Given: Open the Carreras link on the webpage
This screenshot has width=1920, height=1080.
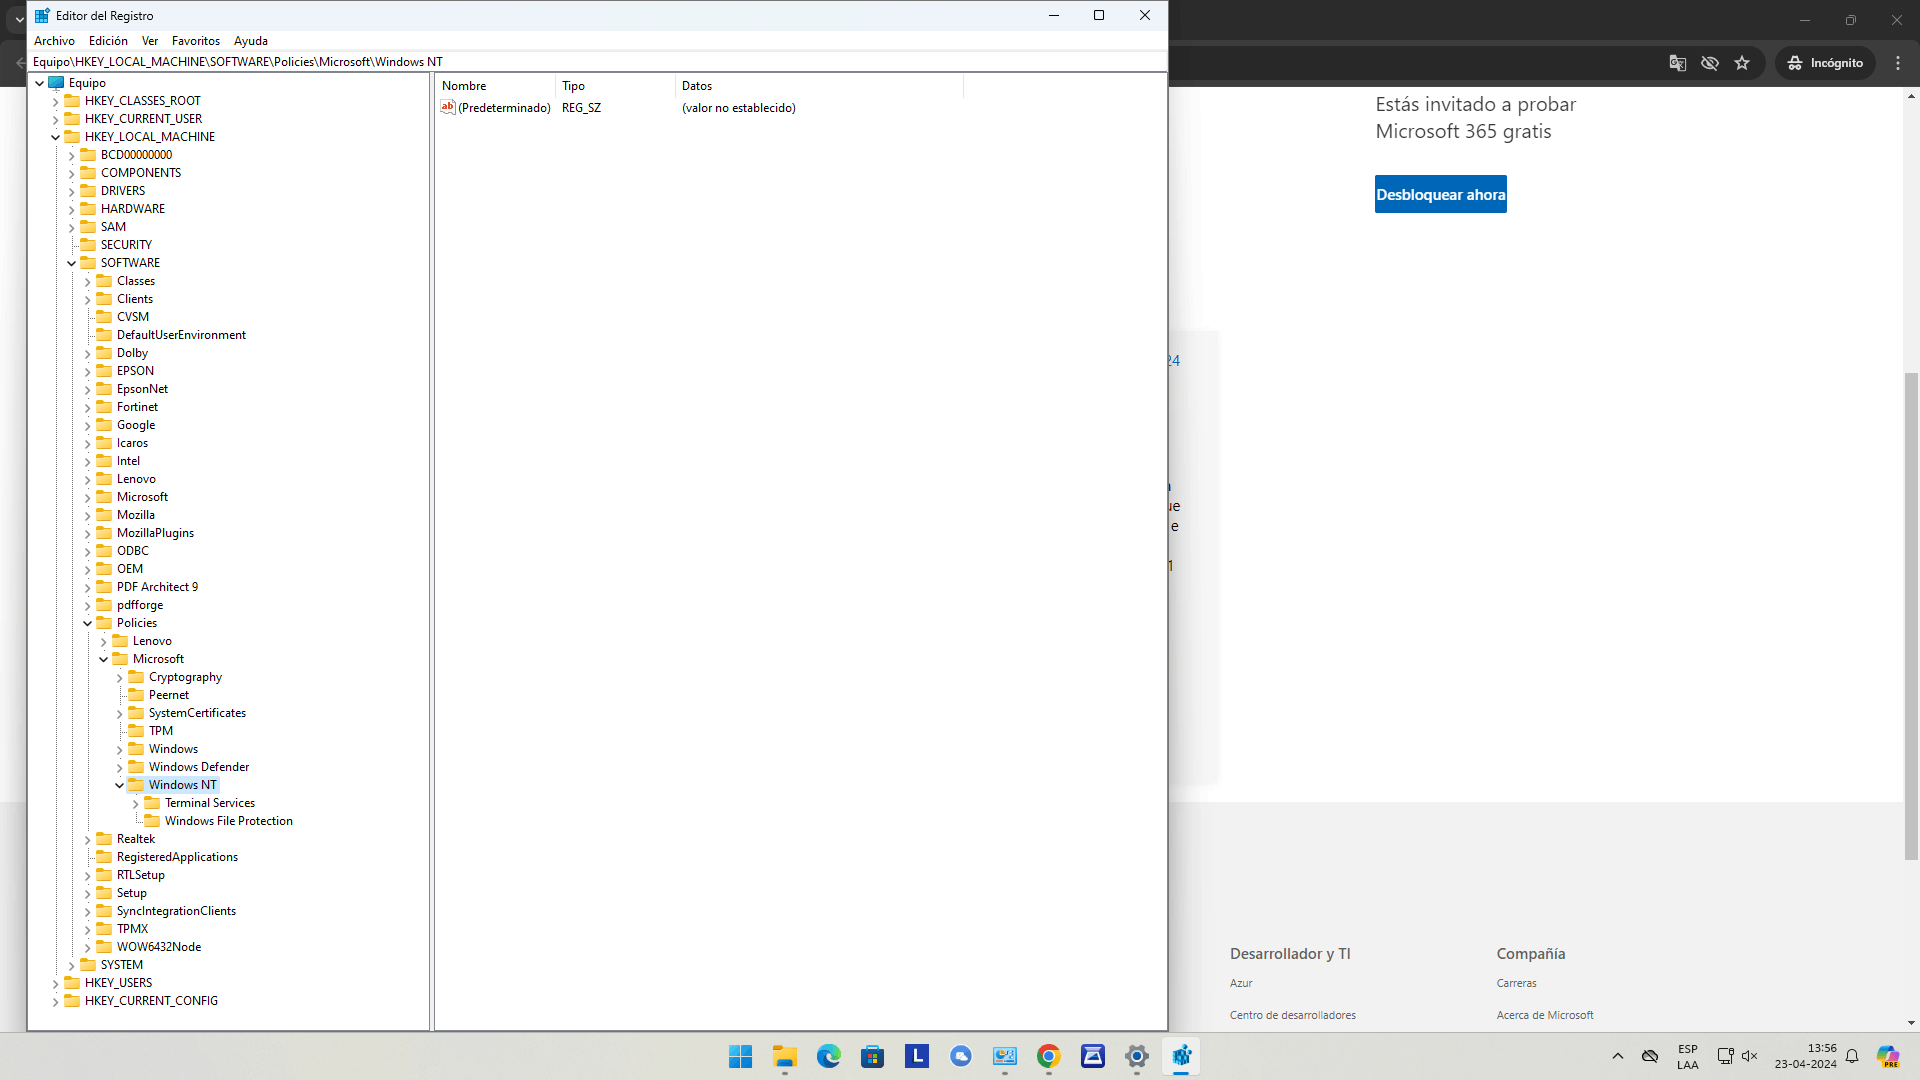Looking at the screenshot, I should coord(1516,983).
